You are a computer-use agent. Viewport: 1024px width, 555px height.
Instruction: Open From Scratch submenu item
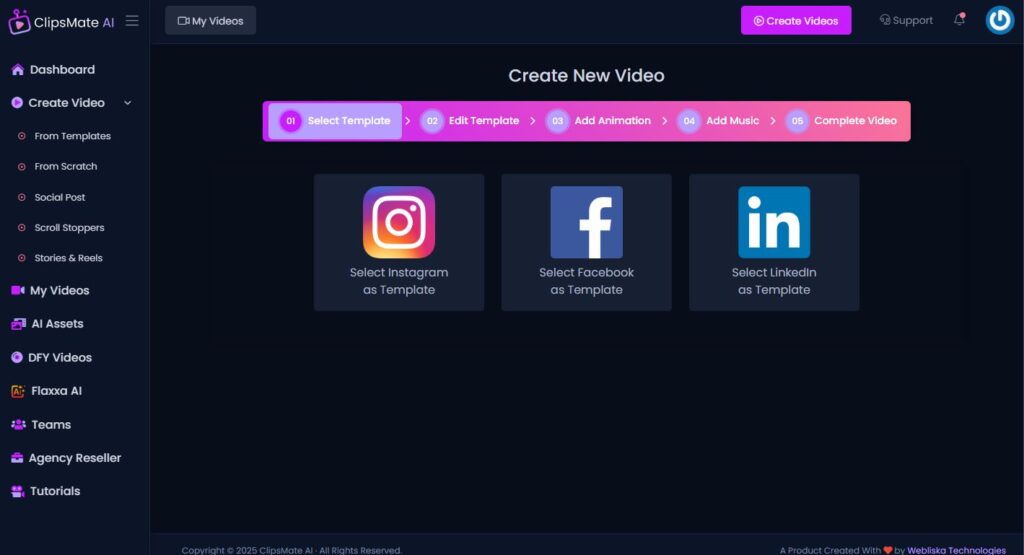pyautogui.click(x=65, y=166)
